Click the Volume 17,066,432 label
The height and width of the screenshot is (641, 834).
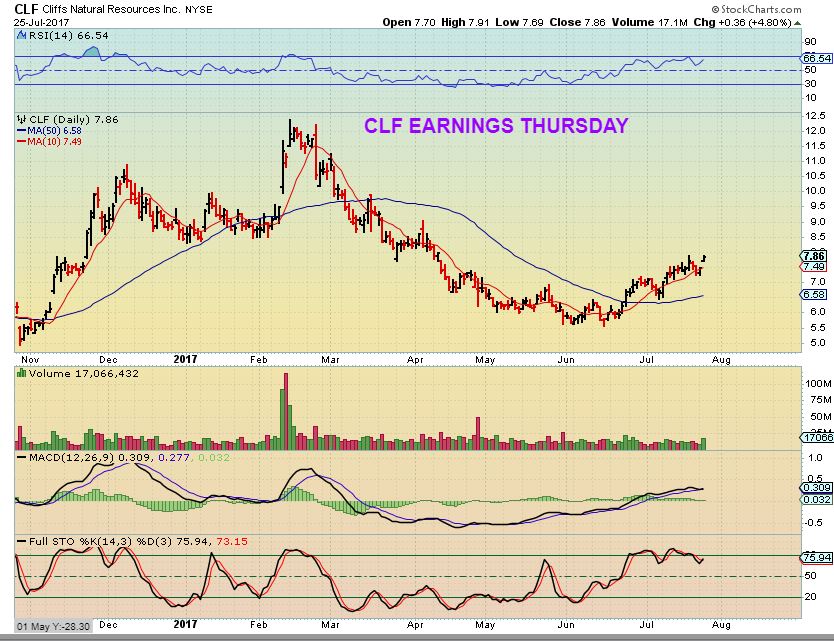pyautogui.click(x=84, y=373)
